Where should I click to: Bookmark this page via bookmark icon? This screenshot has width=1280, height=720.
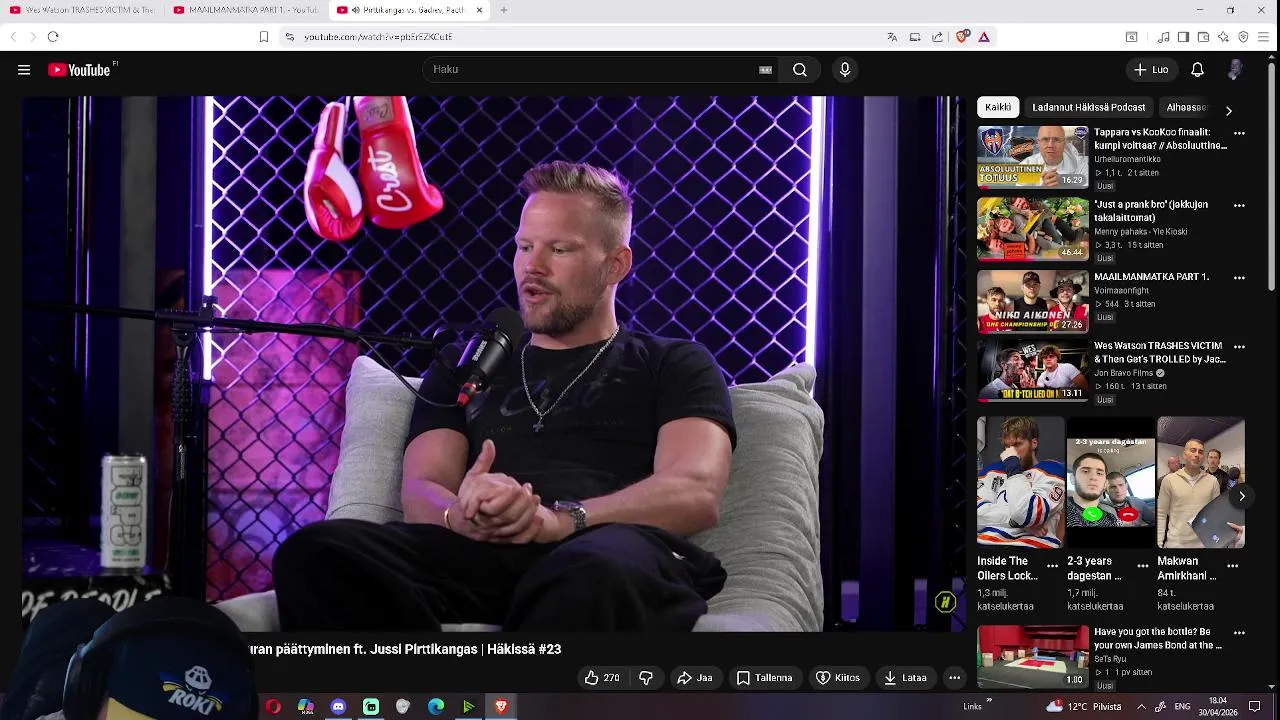264,37
